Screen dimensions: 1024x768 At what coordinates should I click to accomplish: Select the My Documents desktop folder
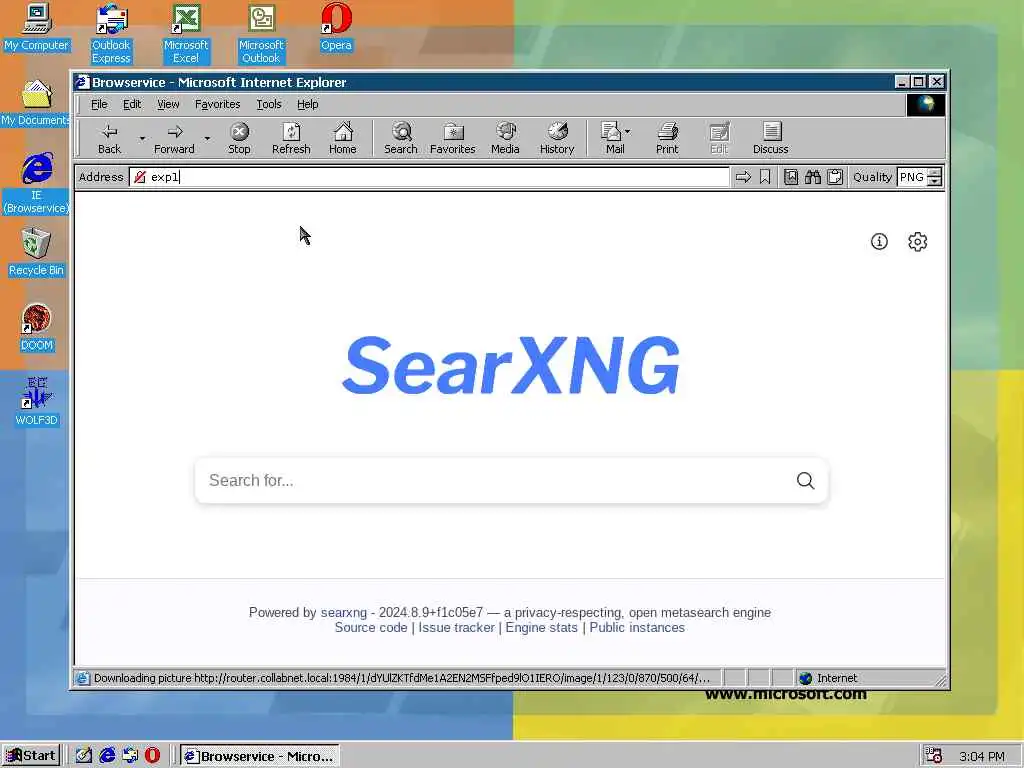36,103
